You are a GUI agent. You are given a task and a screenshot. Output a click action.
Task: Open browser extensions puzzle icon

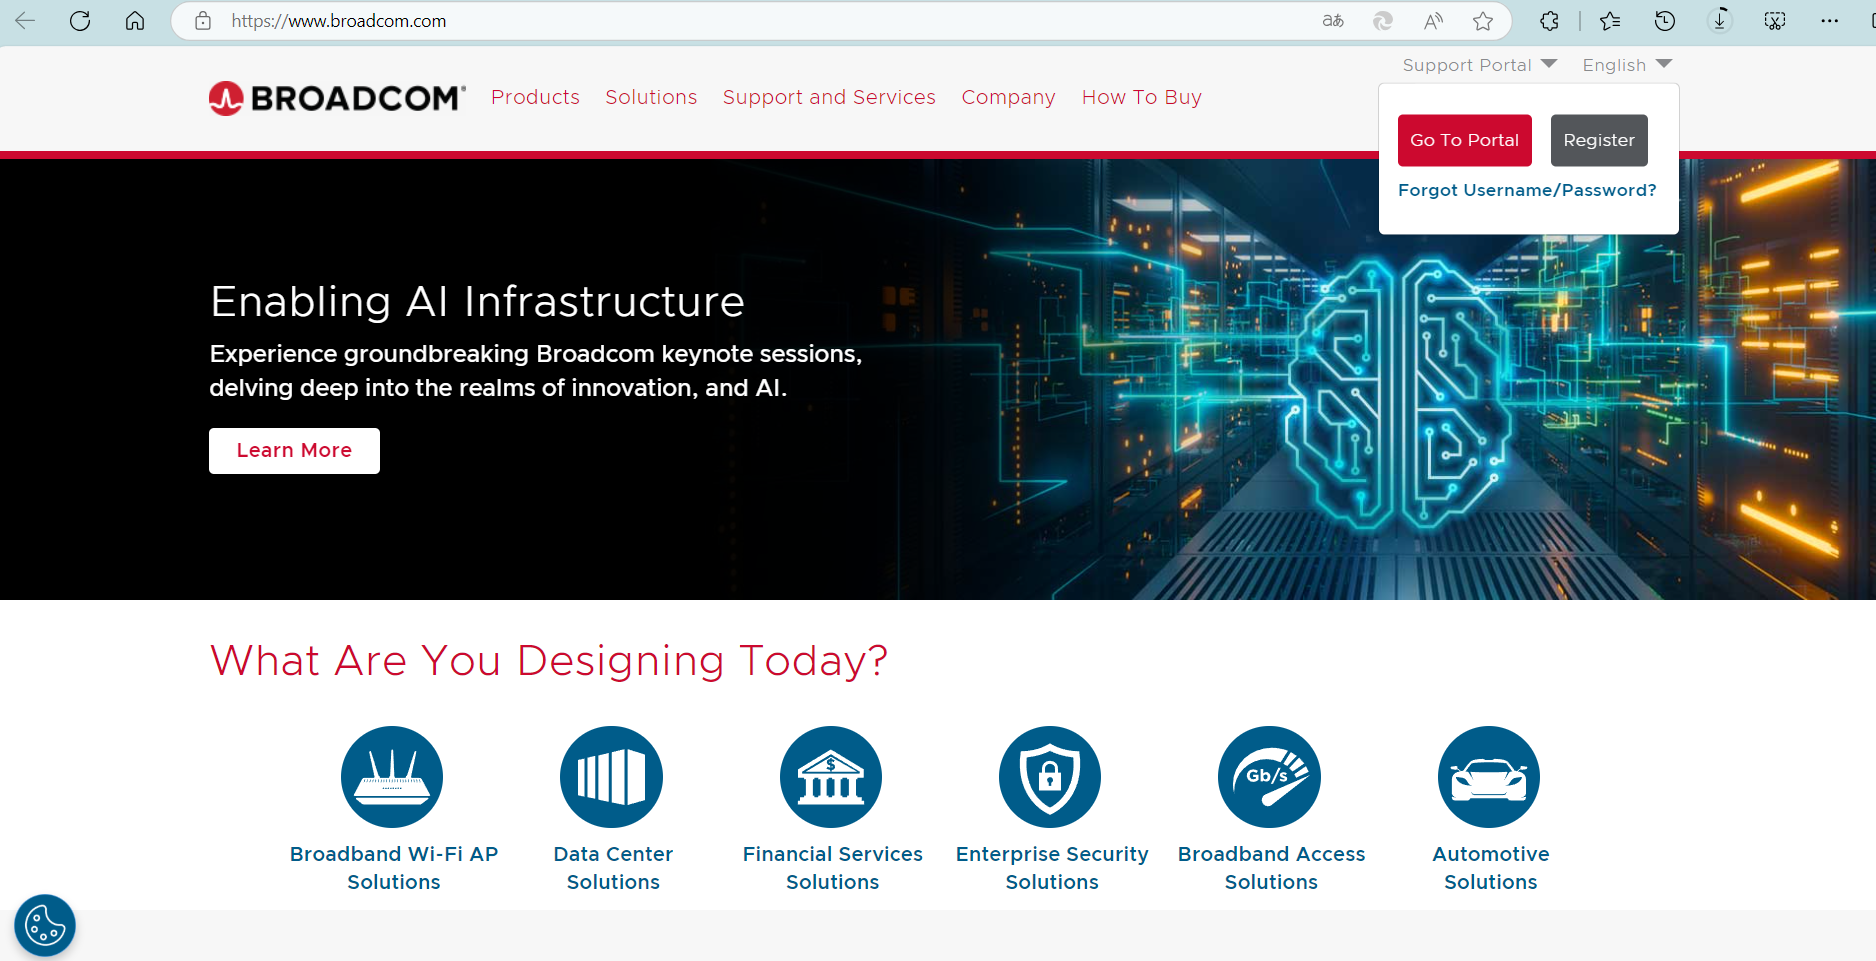(x=1549, y=21)
